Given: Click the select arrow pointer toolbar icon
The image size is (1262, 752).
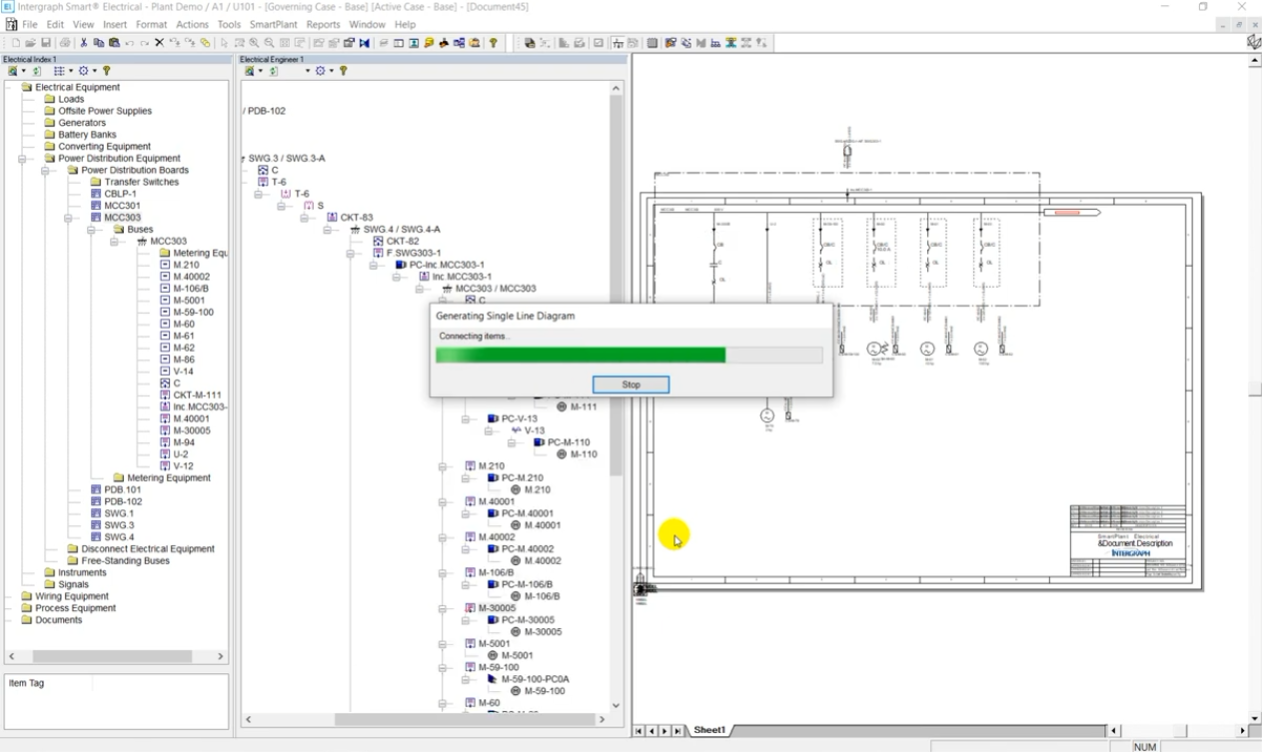Looking at the screenshot, I should [x=224, y=43].
